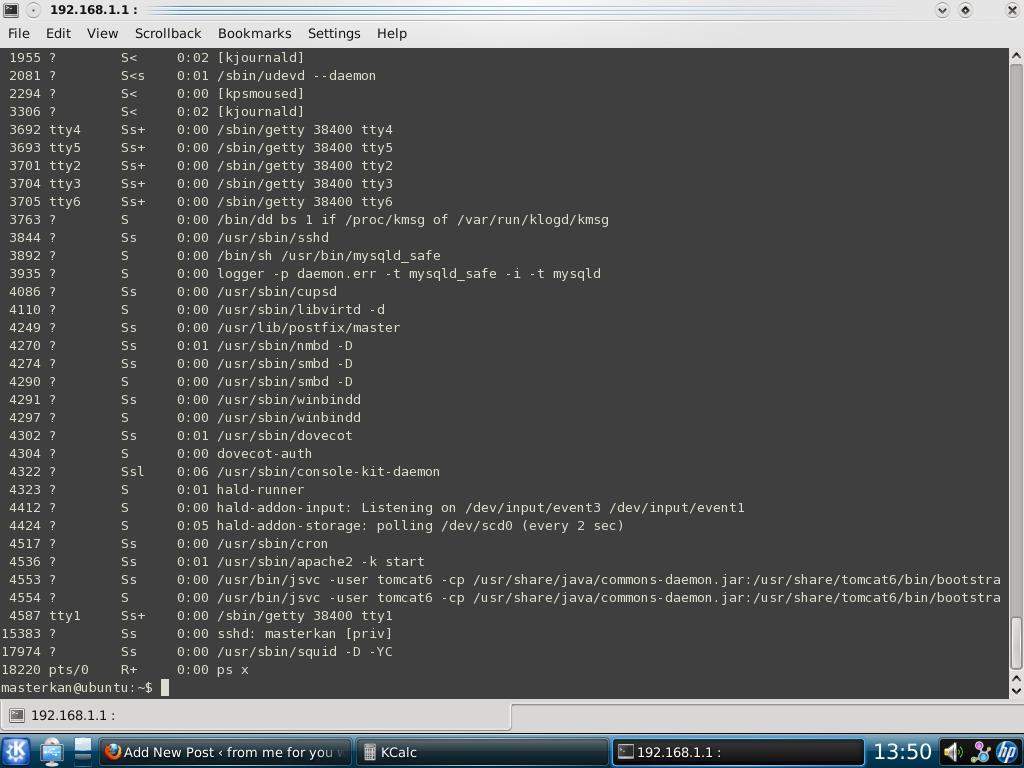Click the KCalc calculator icon in taskbar
Screen dimensions: 1024x768
370,752
